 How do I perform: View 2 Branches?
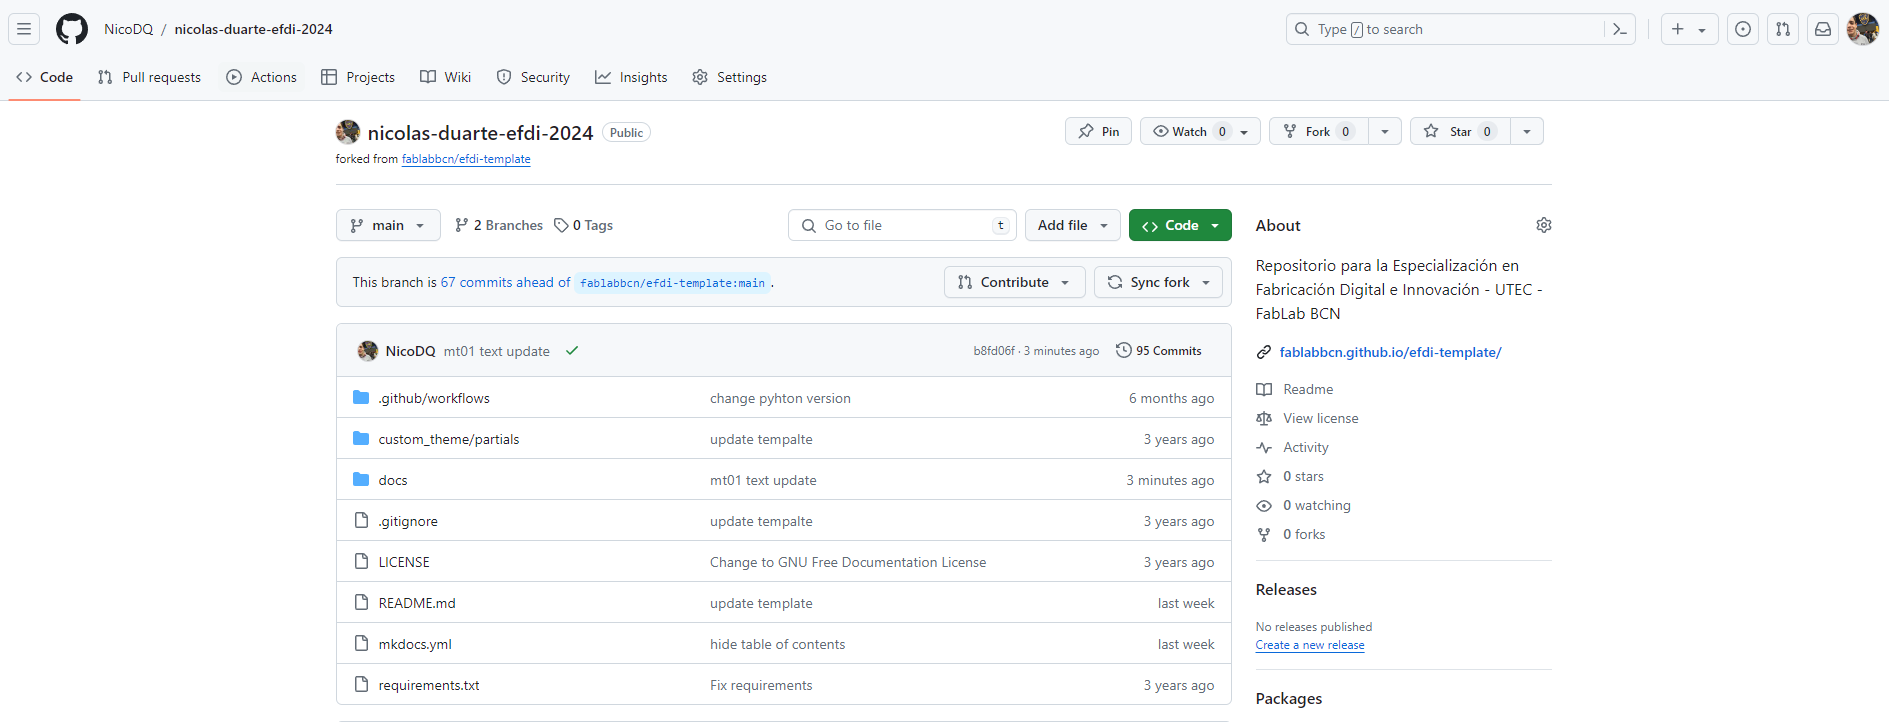coord(498,225)
